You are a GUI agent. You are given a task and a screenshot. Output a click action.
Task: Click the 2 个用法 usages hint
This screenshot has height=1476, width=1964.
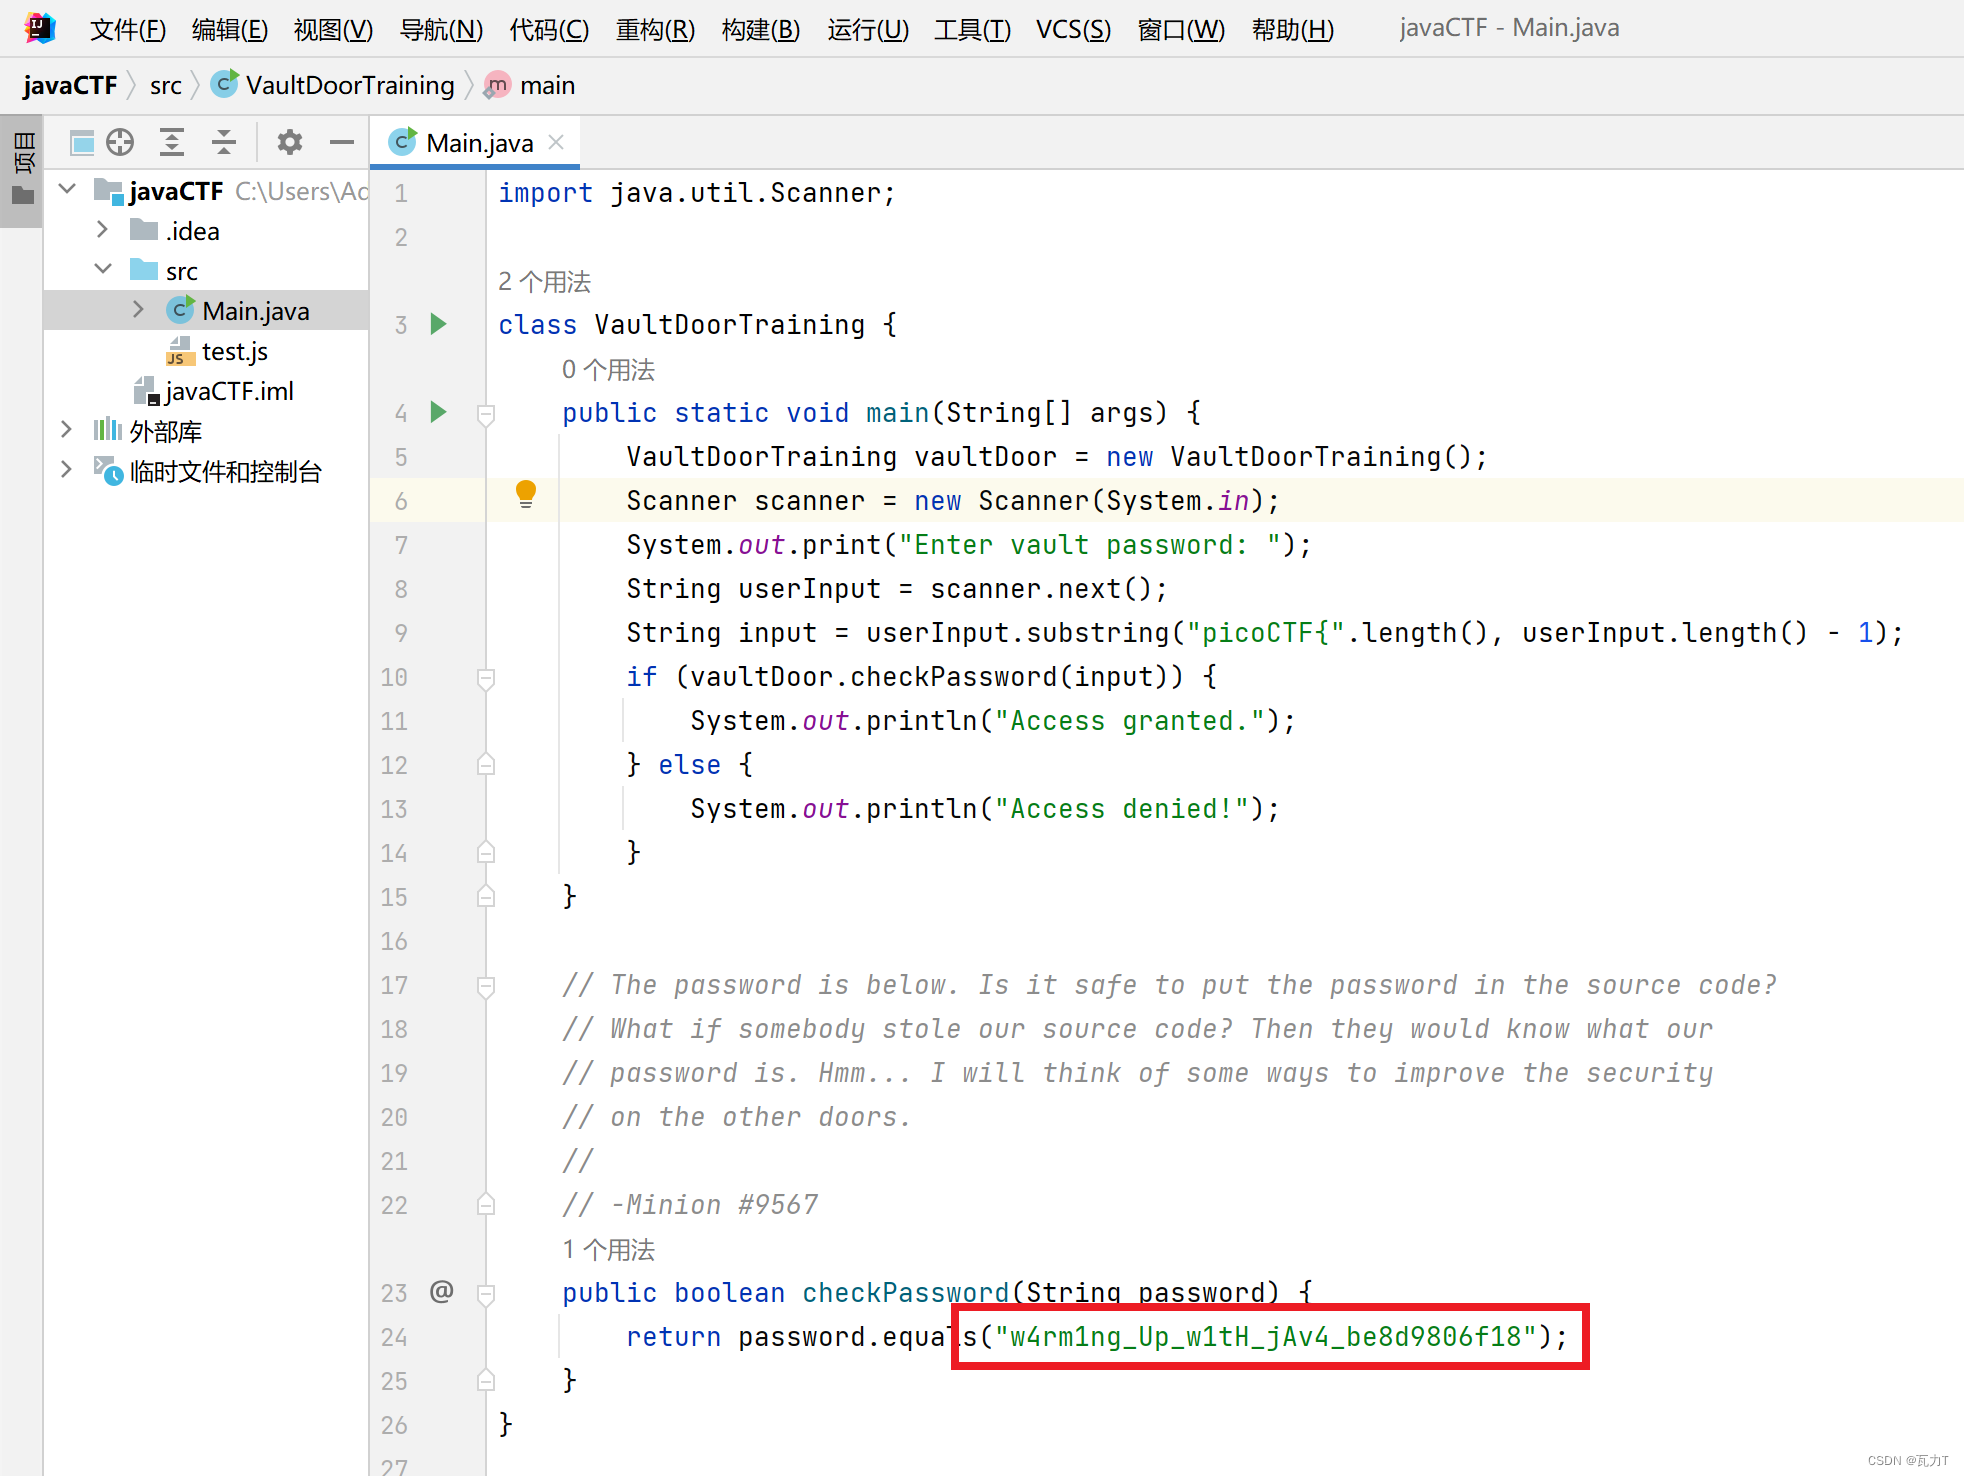tap(544, 281)
